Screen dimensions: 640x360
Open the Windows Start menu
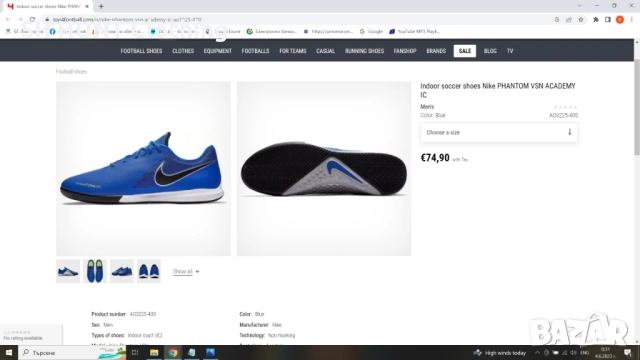9,352
